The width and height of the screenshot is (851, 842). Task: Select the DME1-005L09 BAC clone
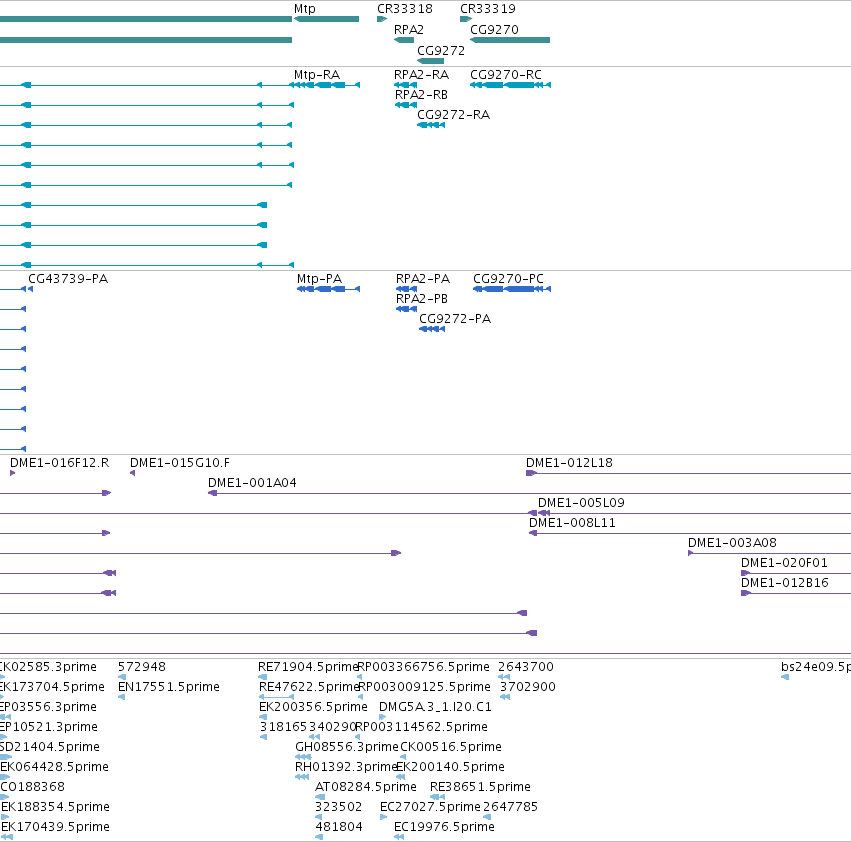[x=694, y=514]
